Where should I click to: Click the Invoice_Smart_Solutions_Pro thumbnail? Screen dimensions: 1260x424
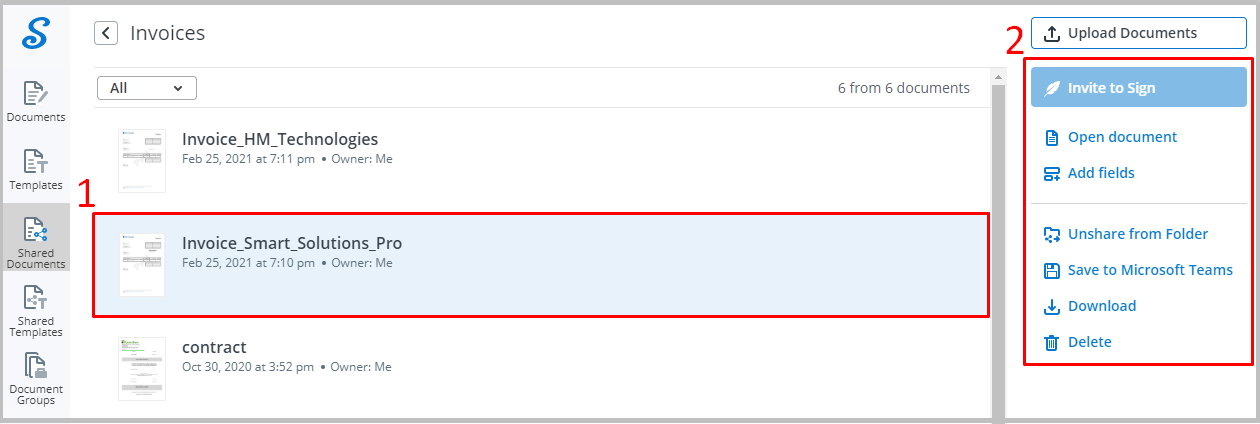[x=141, y=264]
